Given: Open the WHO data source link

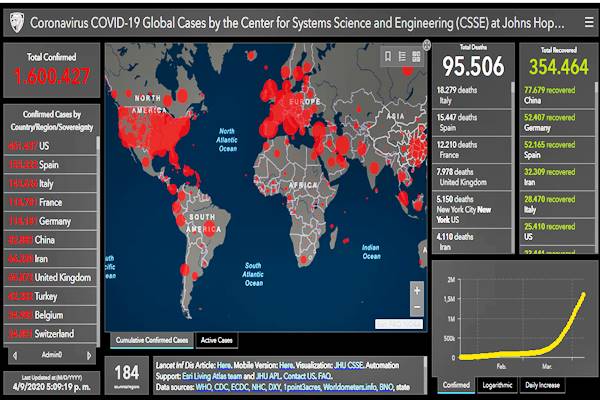Looking at the screenshot, I should pos(203,387).
